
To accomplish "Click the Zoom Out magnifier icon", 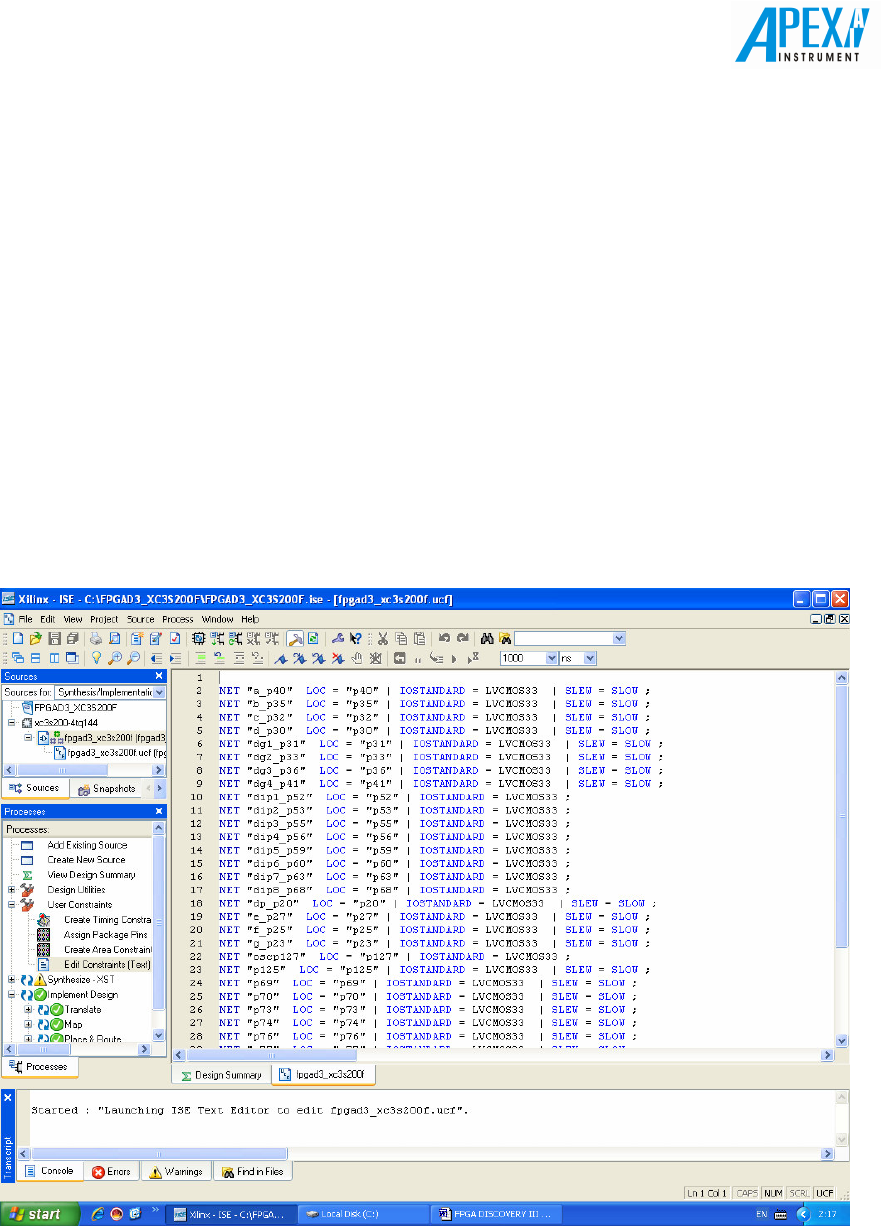I will [x=133, y=658].
